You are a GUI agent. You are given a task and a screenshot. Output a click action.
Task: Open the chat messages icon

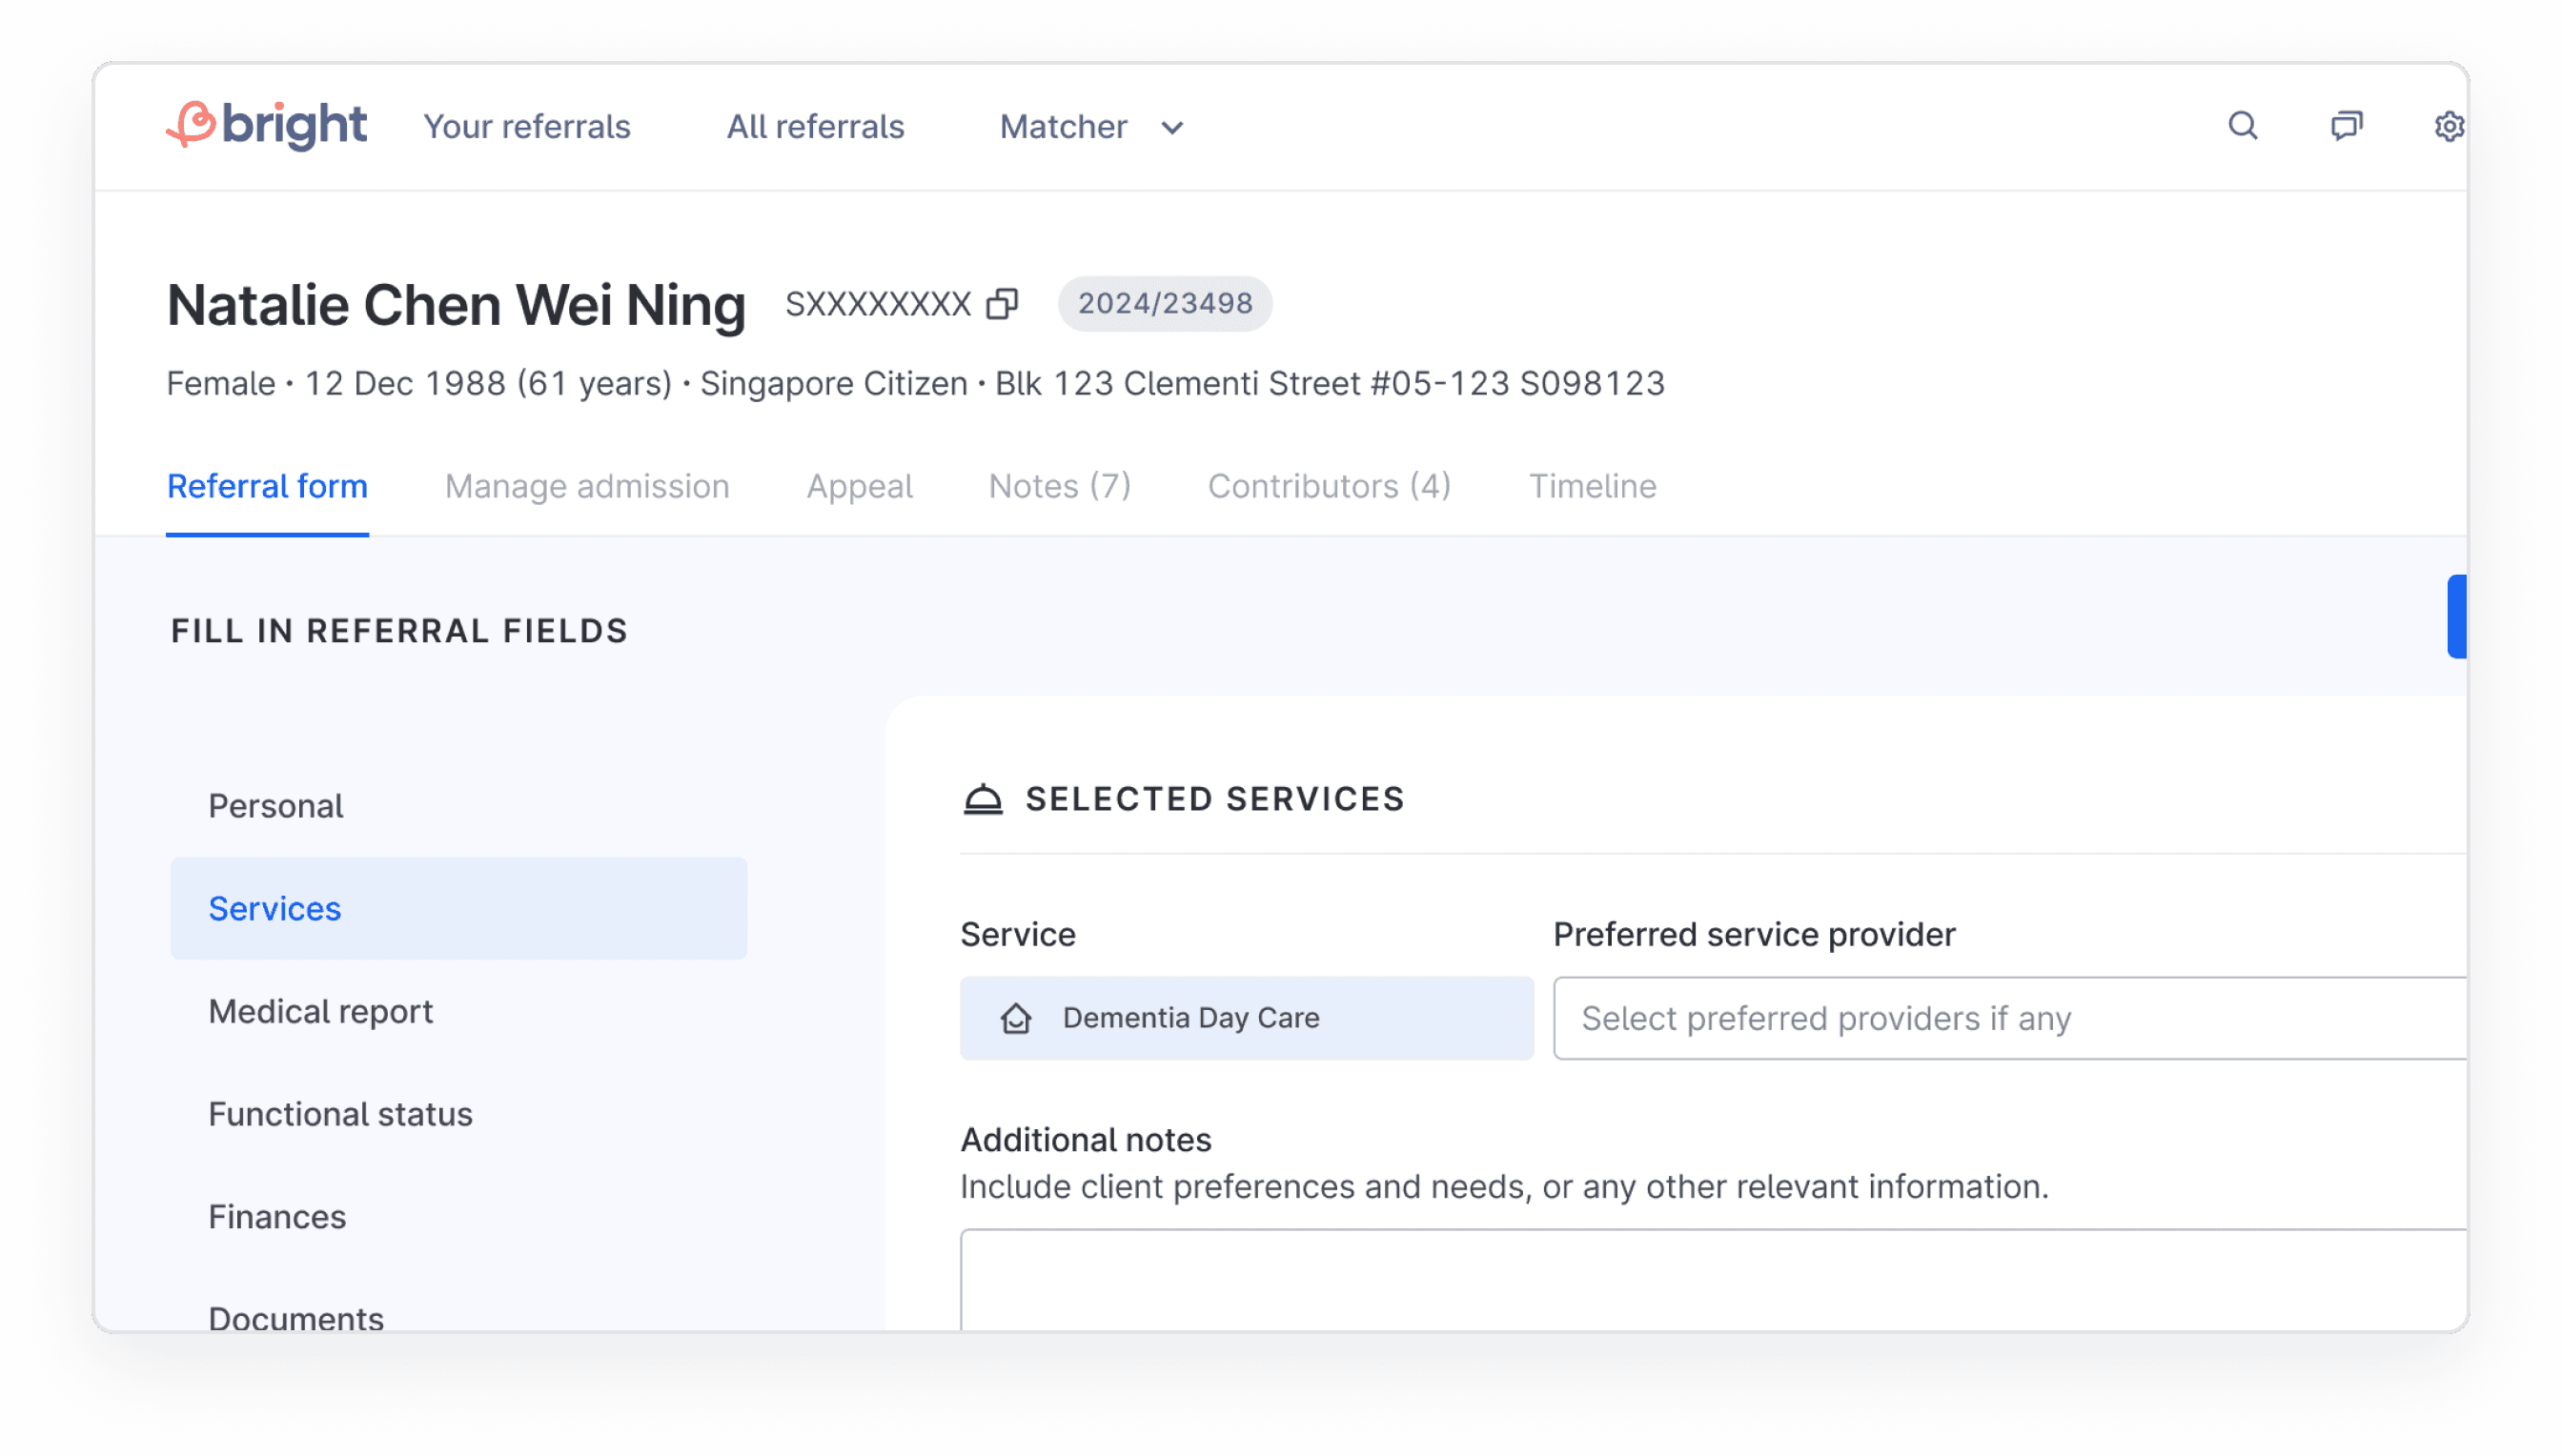click(2346, 126)
